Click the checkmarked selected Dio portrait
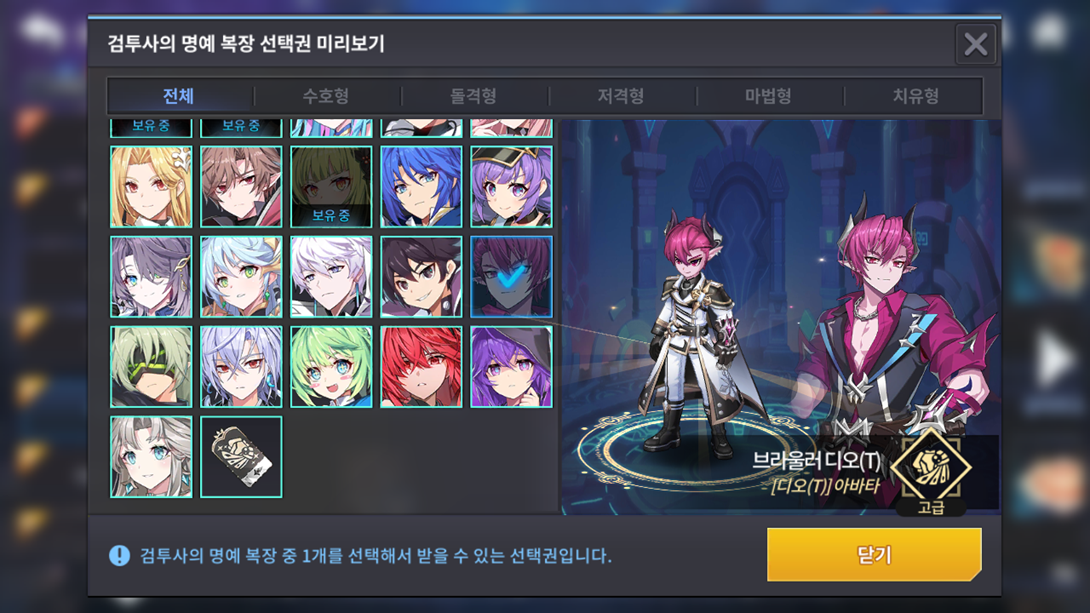The height and width of the screenshot is (613, 1090). (x=511, y=277)
